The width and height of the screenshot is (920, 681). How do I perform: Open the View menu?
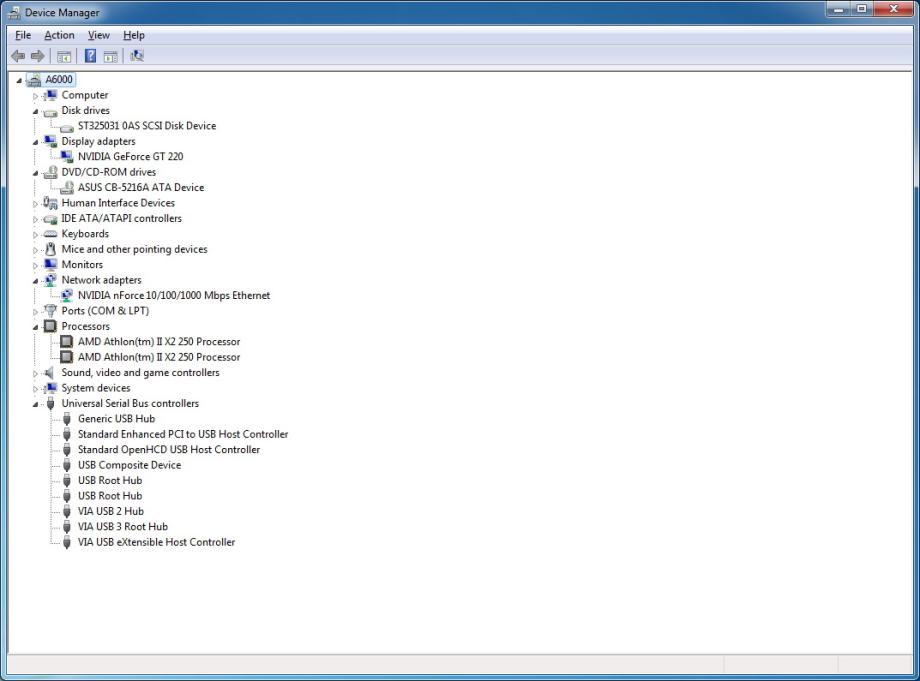99,35
